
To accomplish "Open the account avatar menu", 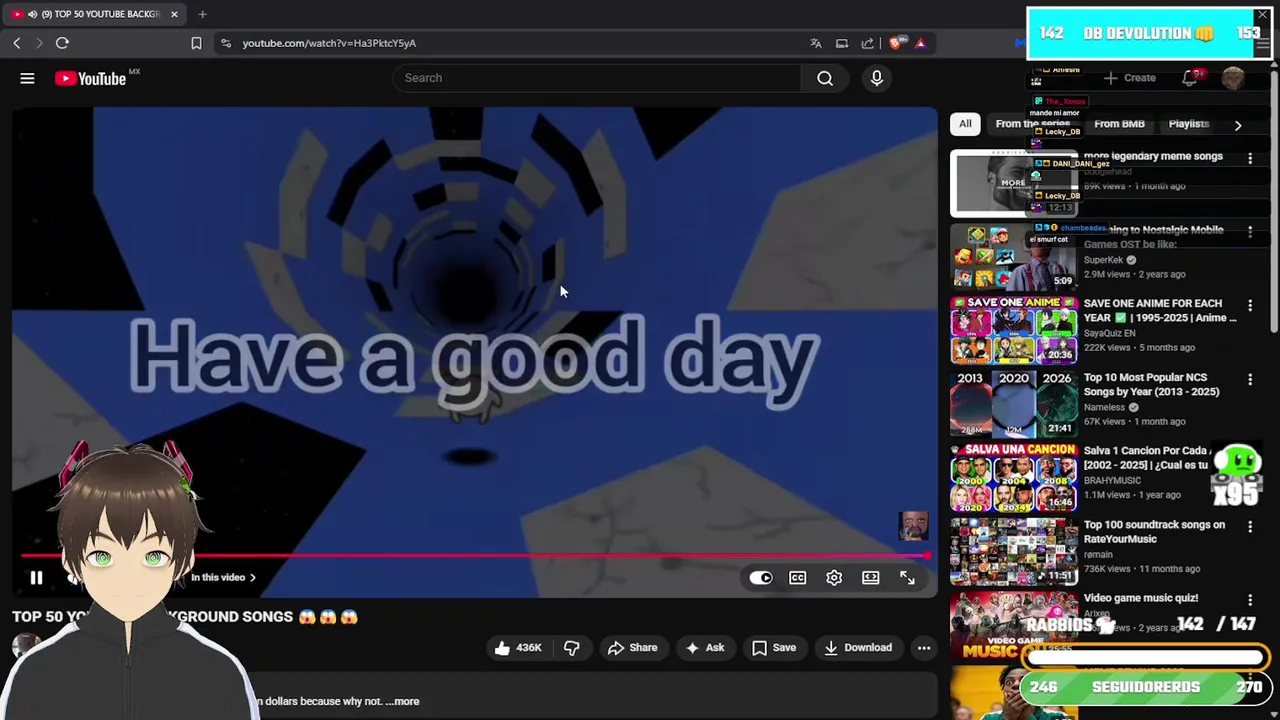I will tap(1233, 78).
